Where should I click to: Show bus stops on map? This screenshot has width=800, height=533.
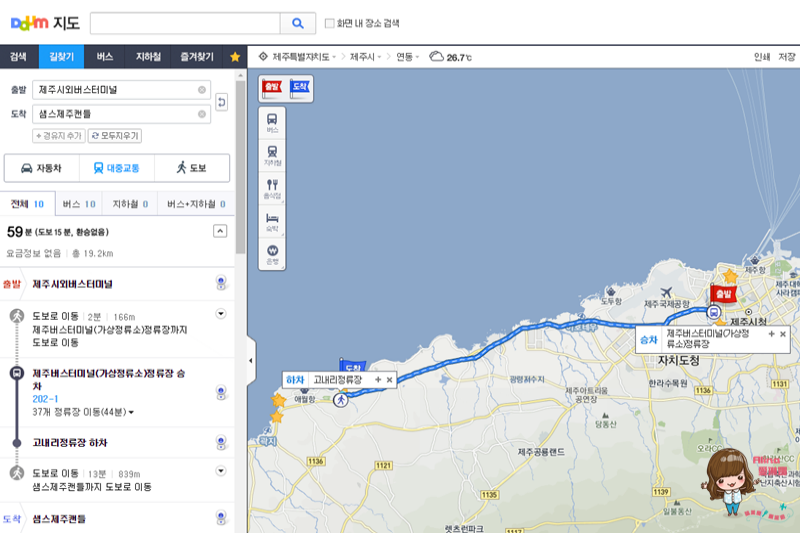point(272,123)
